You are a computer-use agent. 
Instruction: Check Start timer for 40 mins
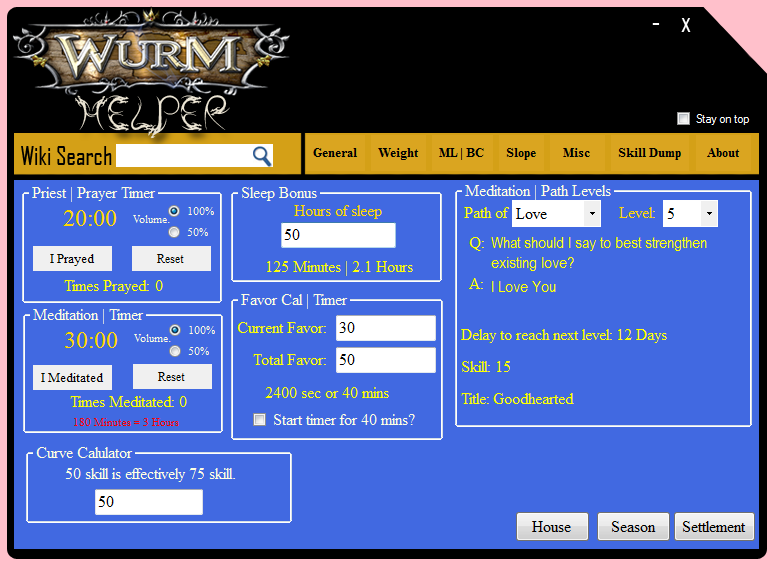point(259,420)
